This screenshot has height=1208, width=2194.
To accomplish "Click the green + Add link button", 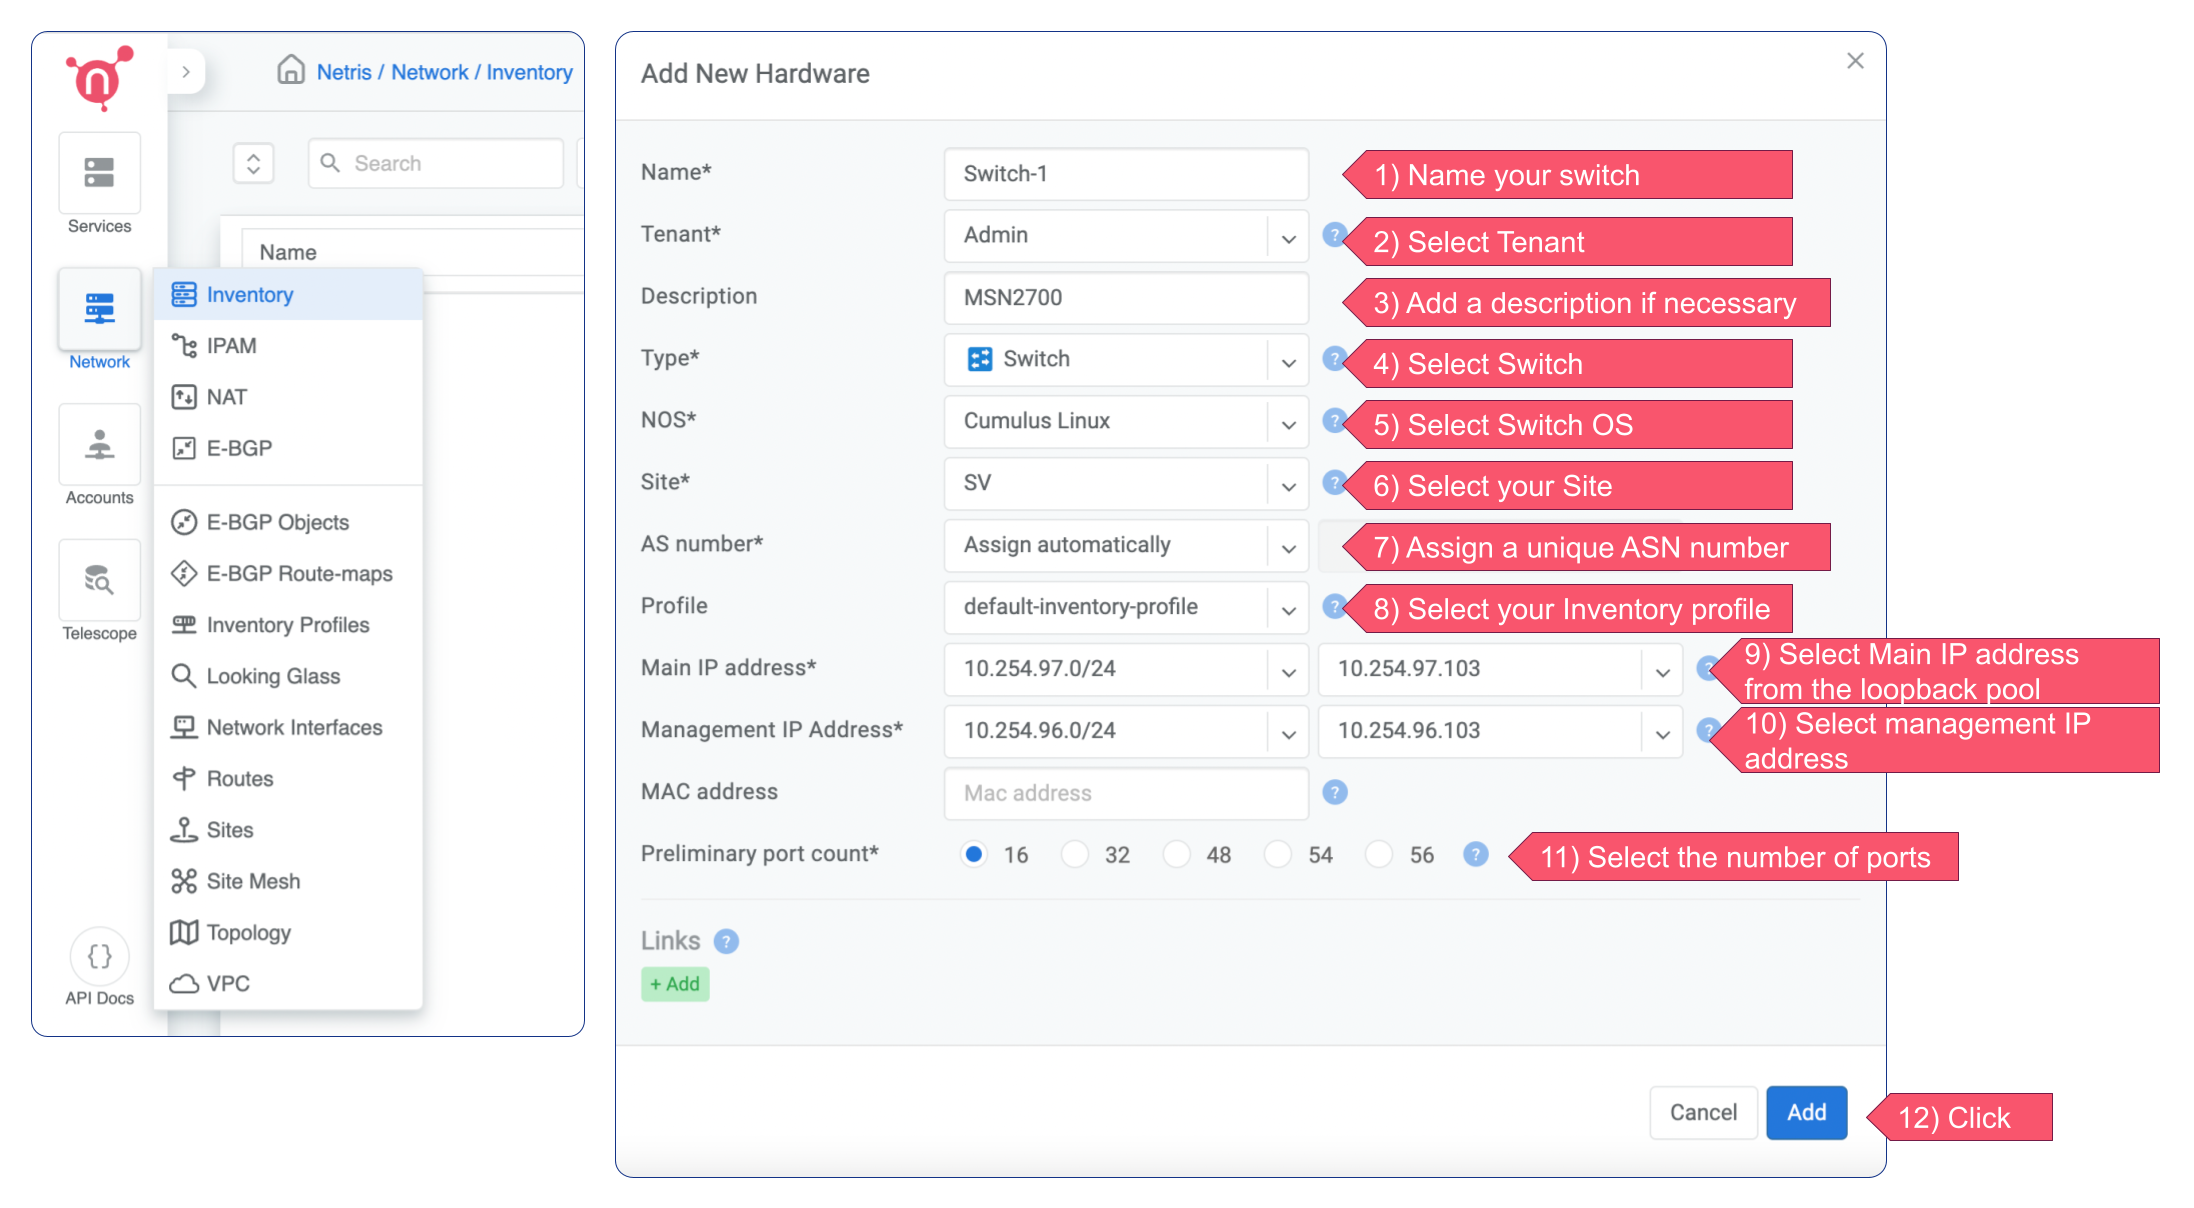I will tap(675, 984).
